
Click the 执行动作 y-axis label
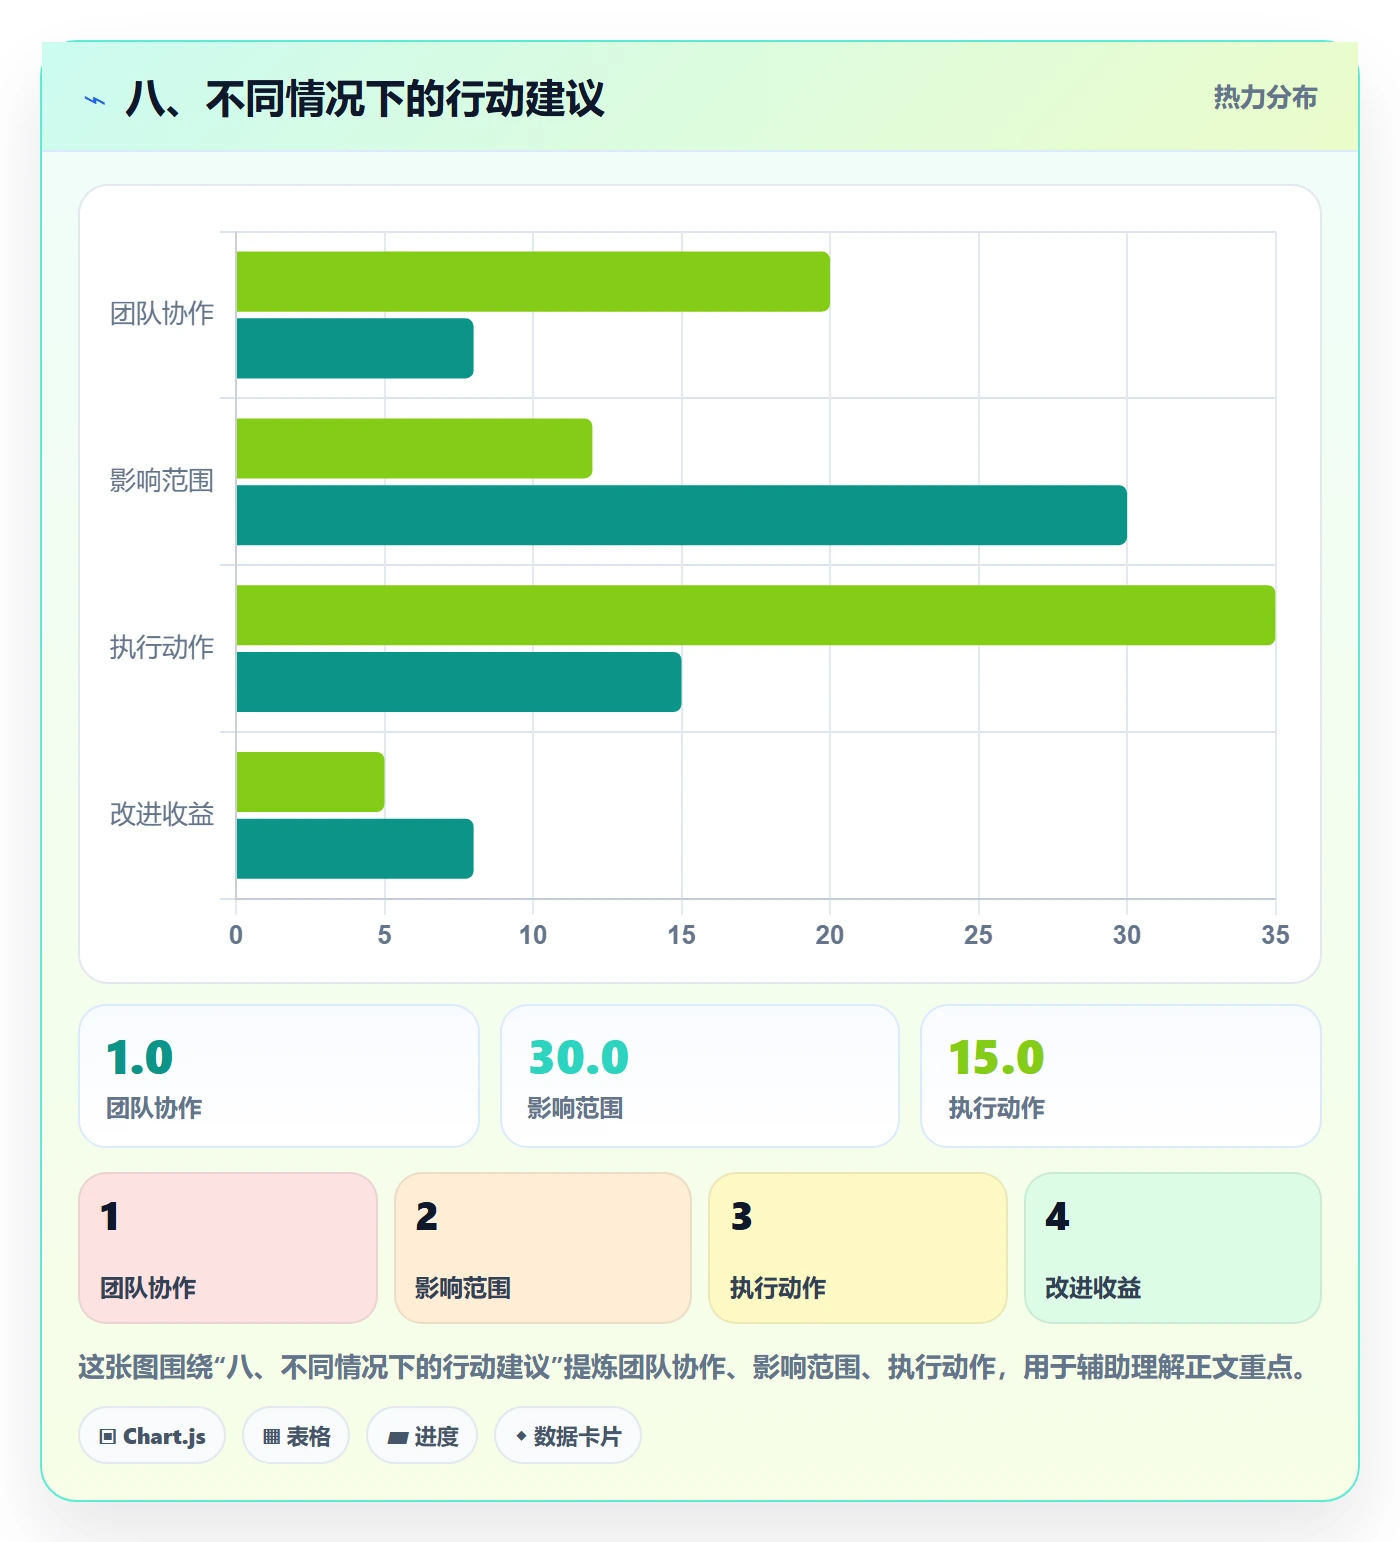162,648
